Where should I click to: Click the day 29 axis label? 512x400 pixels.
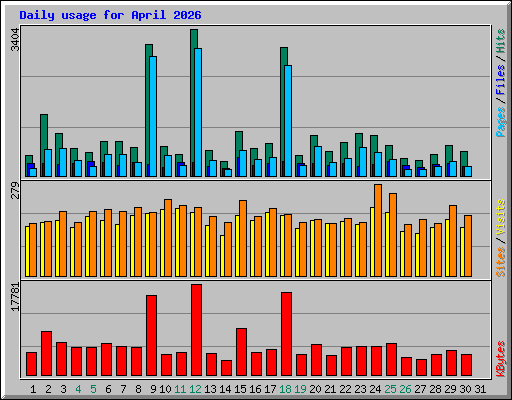[450, 389]
